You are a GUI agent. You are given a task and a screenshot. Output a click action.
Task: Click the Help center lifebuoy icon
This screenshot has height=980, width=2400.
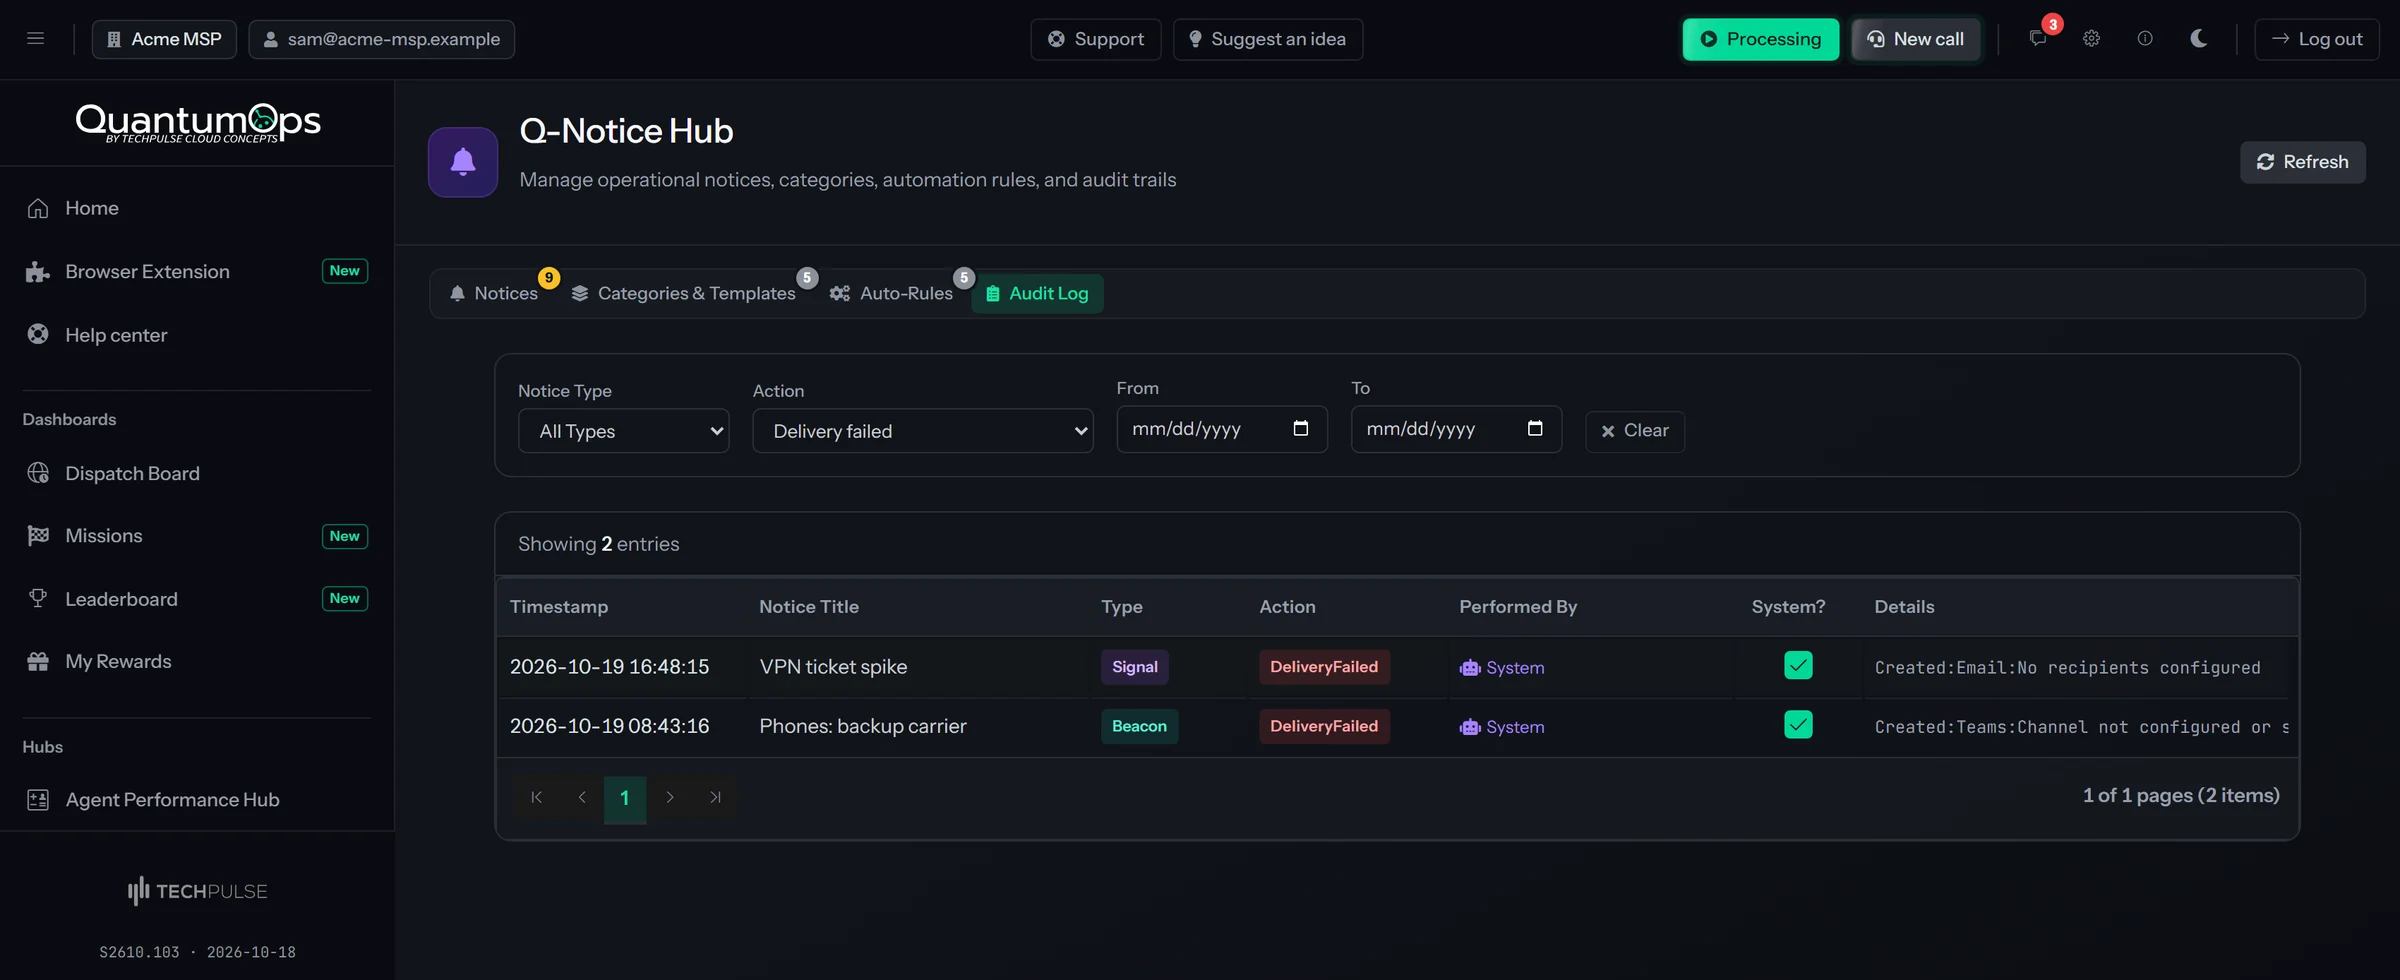pyautogui.click(x=38, y=334)
